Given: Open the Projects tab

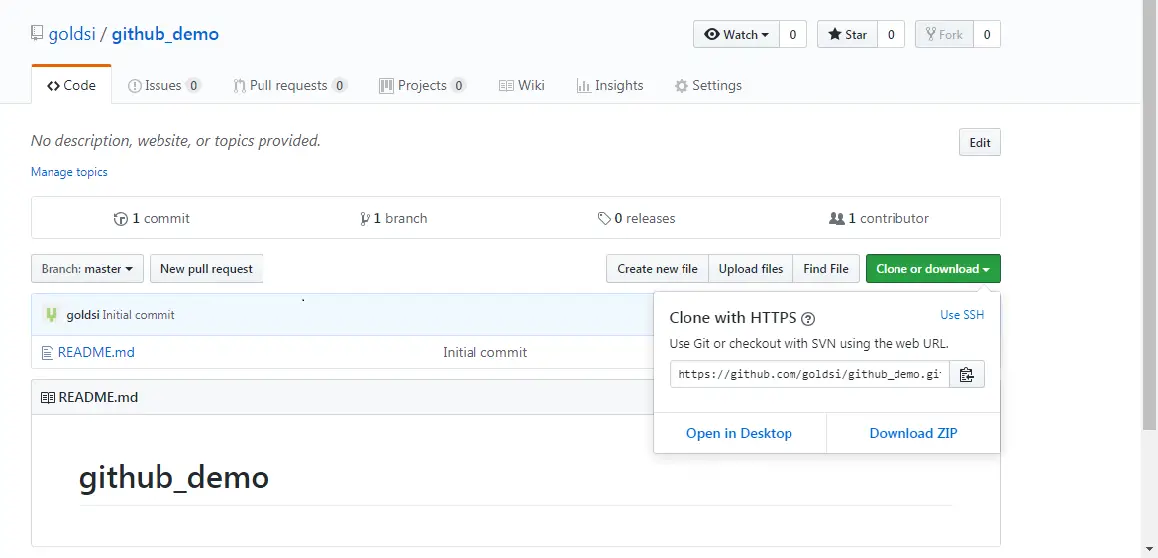Looking at the screenshot, I should click(x=422, y=86).
